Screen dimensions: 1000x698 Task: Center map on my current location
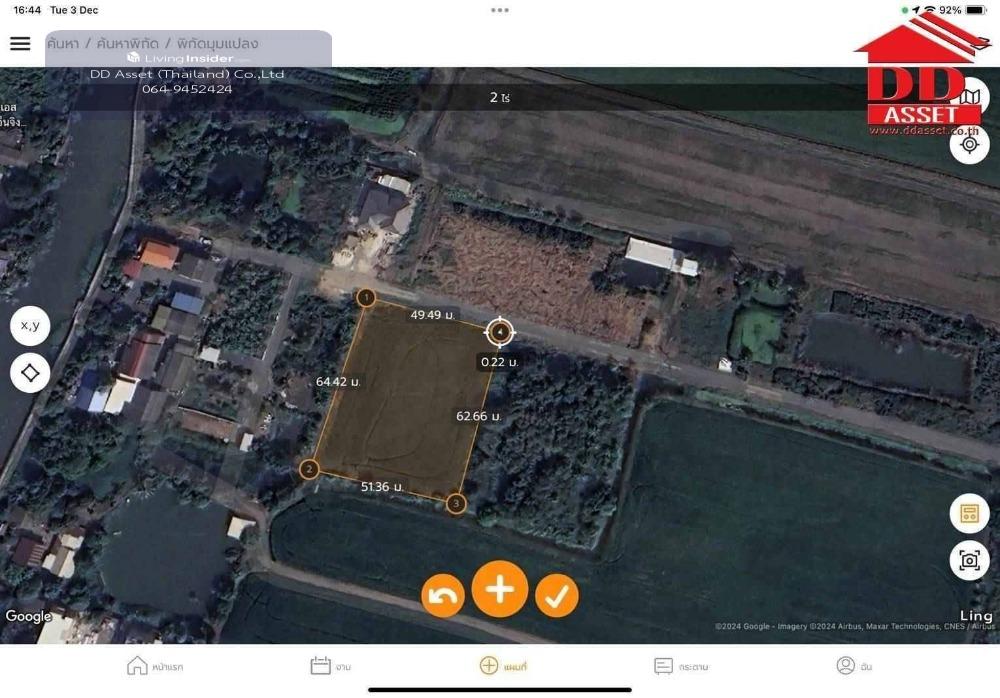[969, 144]
